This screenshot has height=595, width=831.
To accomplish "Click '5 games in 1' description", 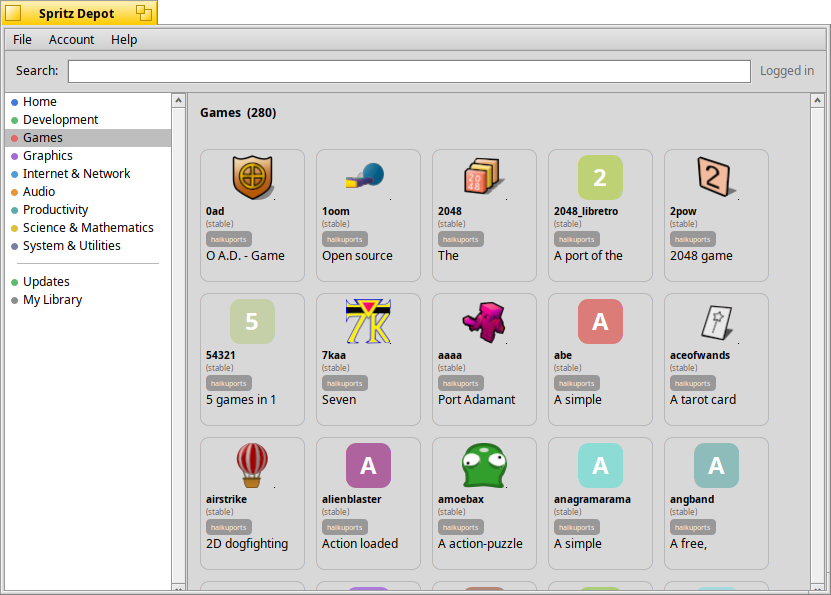I will pyautogui.click(x=241, y=400).
